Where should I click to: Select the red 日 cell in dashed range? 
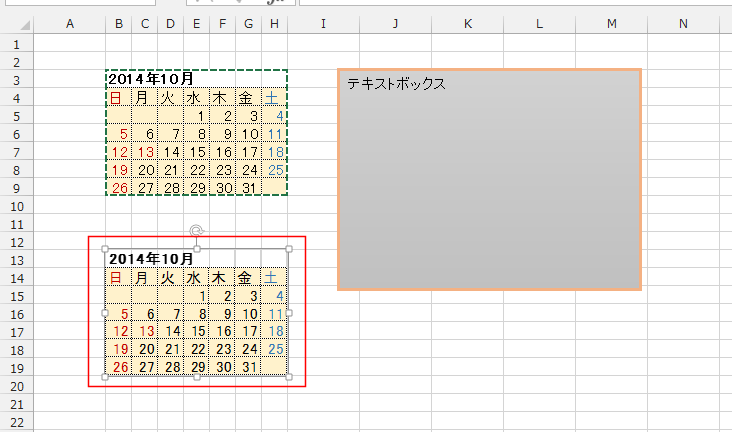(x=119, y=97)
